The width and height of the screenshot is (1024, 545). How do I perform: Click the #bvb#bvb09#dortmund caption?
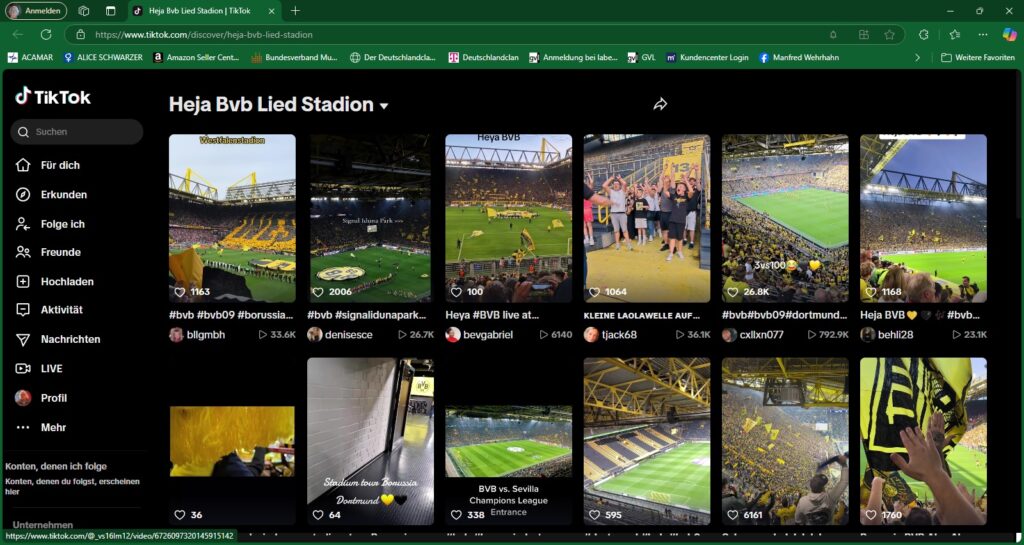pos(784,315)
